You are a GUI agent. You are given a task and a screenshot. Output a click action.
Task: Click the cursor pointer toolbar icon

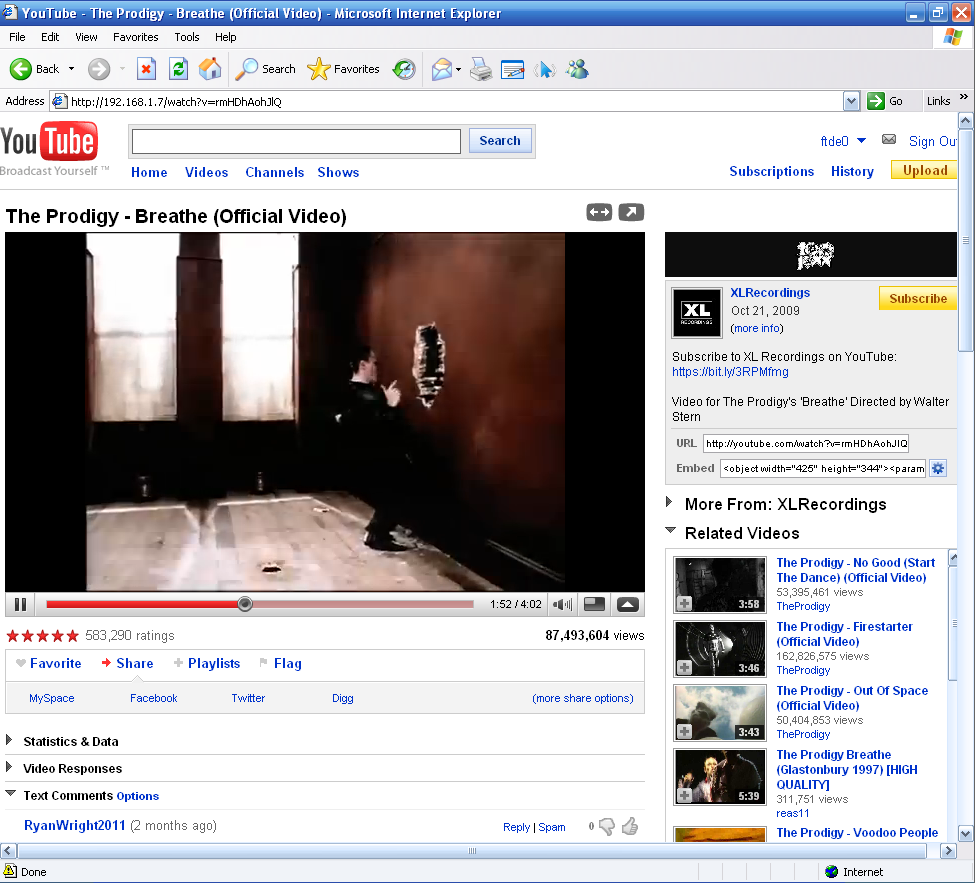(545, 69)
